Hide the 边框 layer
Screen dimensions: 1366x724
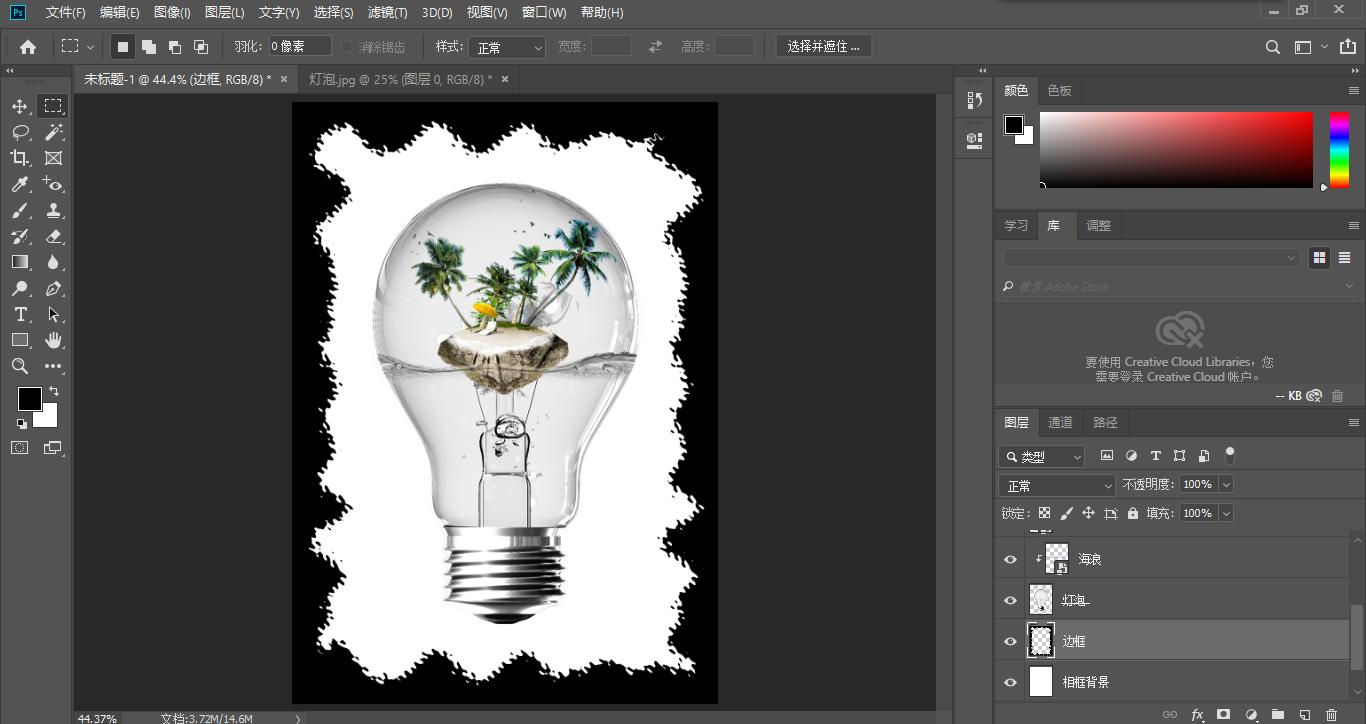[x=1010, y=642]
